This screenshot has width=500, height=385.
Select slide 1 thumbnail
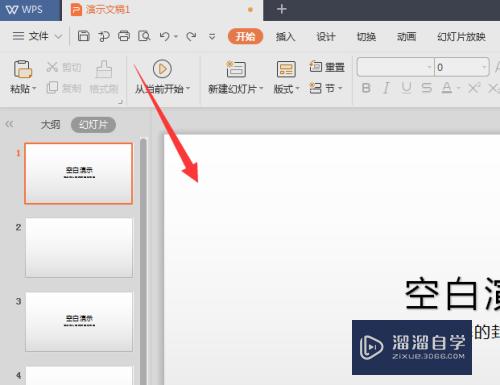(x=79, y=173)
